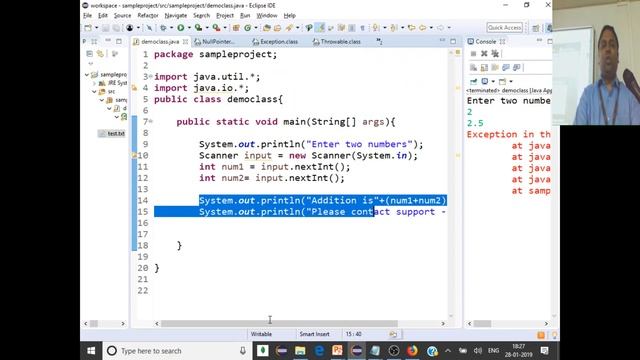Open Microsoft Edge from taskbar
The width and height of the screenshot is (640, 360).
click(x=319, y=351)
